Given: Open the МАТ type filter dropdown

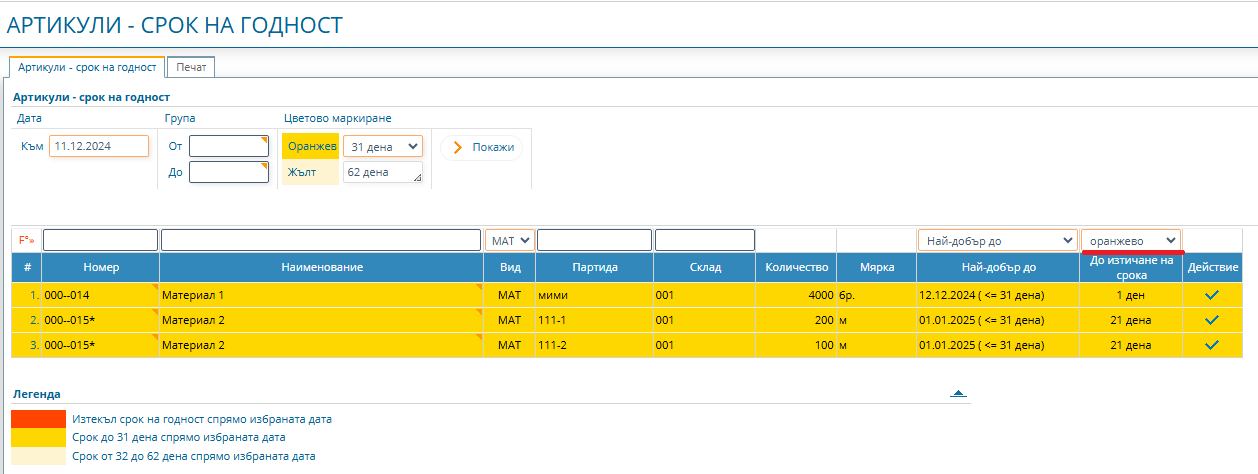Looking at the screenshot, I should point(509,240).
